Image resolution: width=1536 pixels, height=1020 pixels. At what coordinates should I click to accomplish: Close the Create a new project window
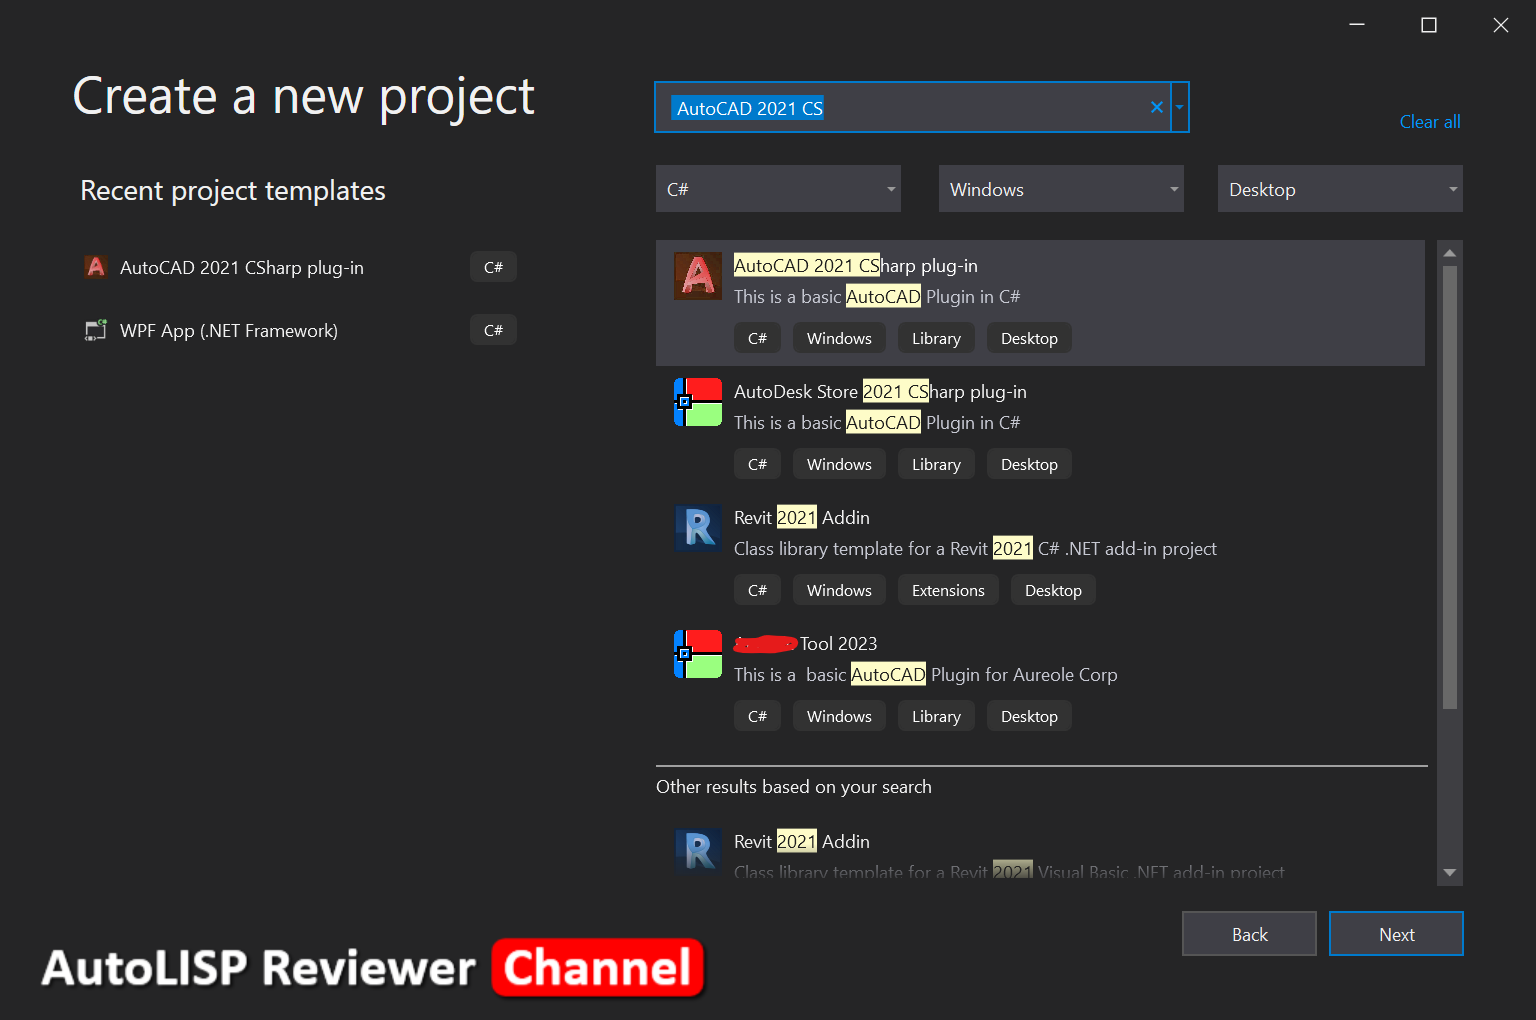[x=1501, y=25]
